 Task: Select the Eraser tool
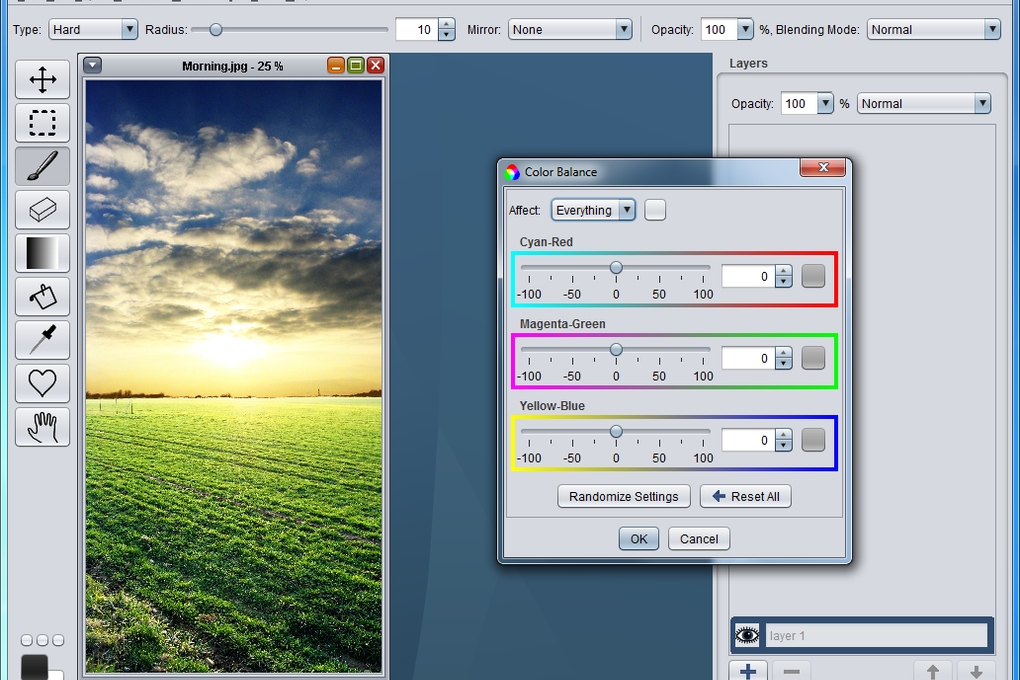42,210
